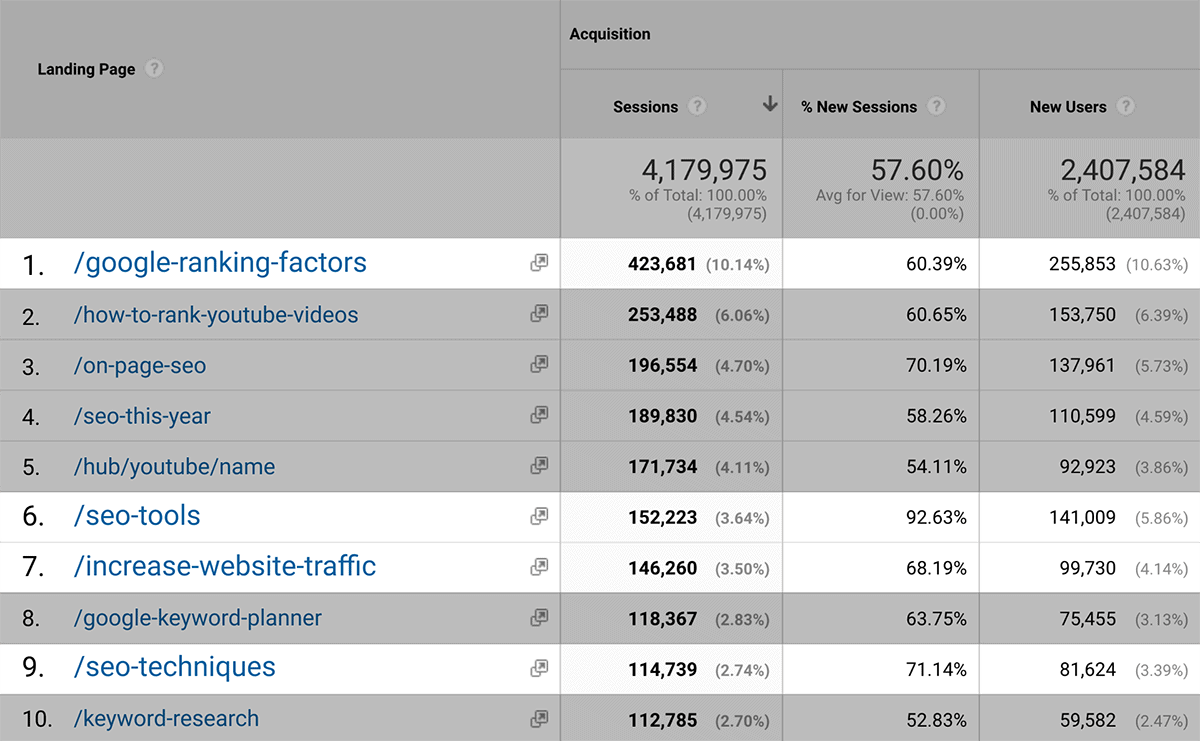The image size is (1200, 741).
Task: Click the pop-out icon for /google-keyword-planner
Action: [x=539, y=617]
